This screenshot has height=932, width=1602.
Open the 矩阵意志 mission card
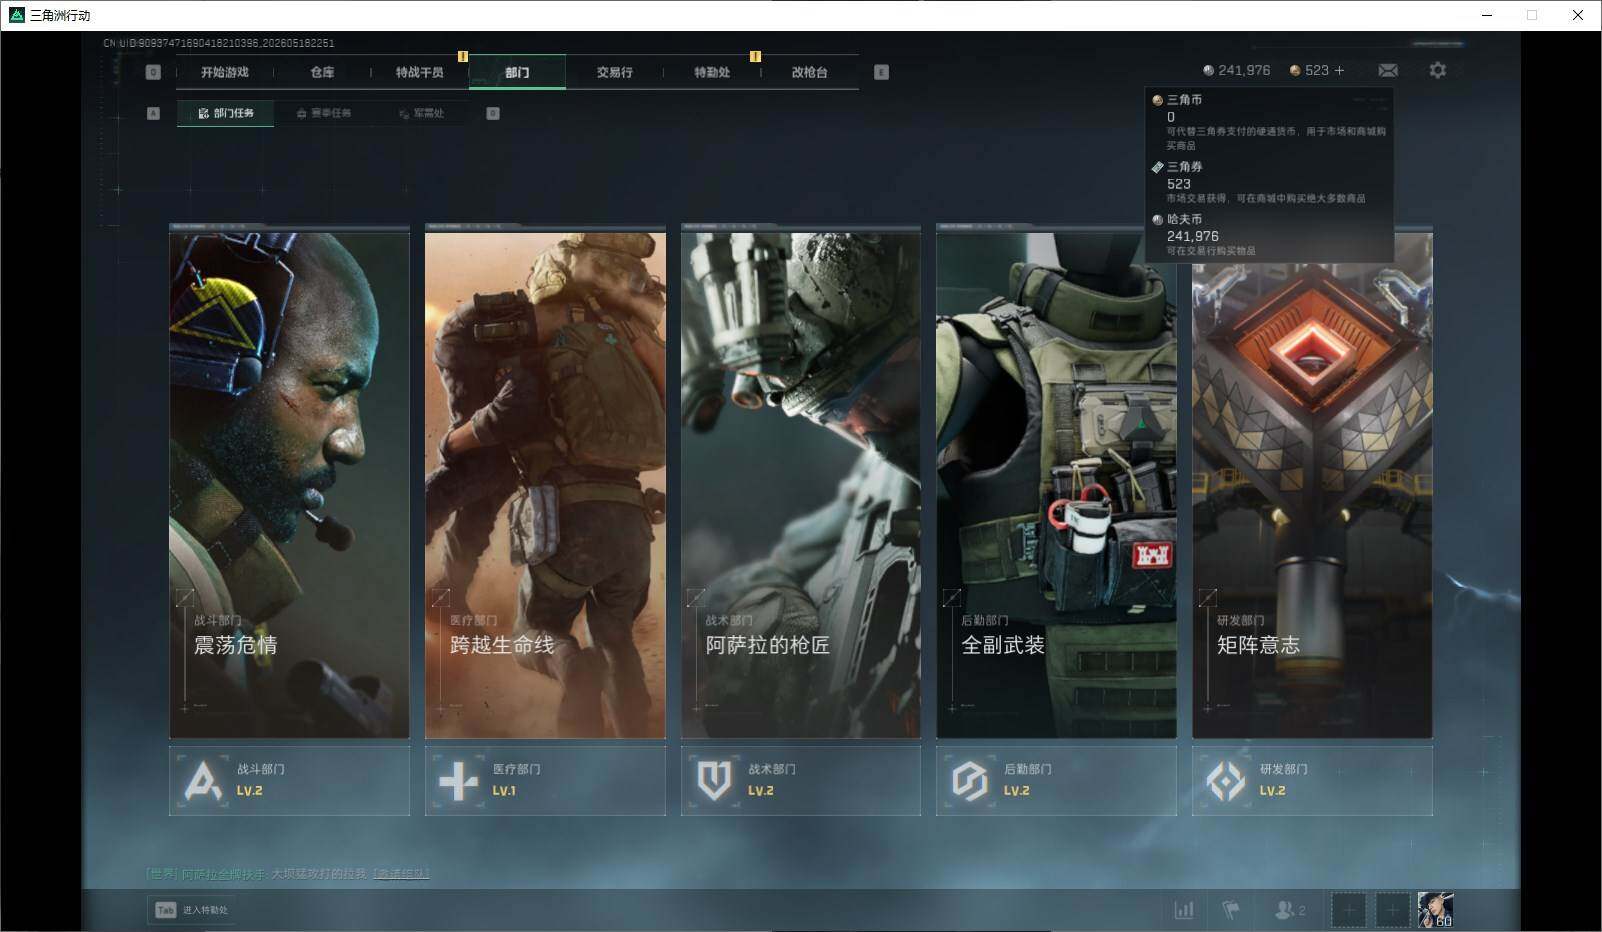1312,482
